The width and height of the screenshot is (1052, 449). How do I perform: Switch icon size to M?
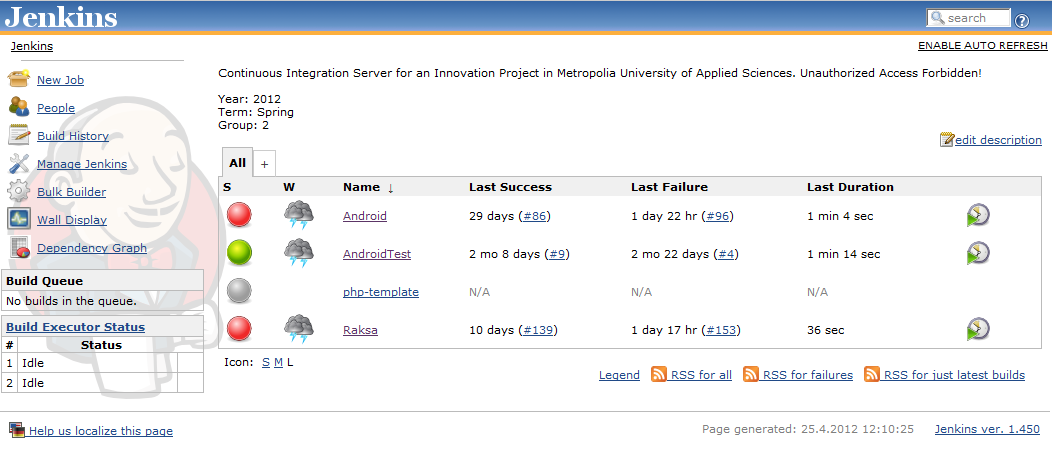pyautogui.click(x=278, y=362)
